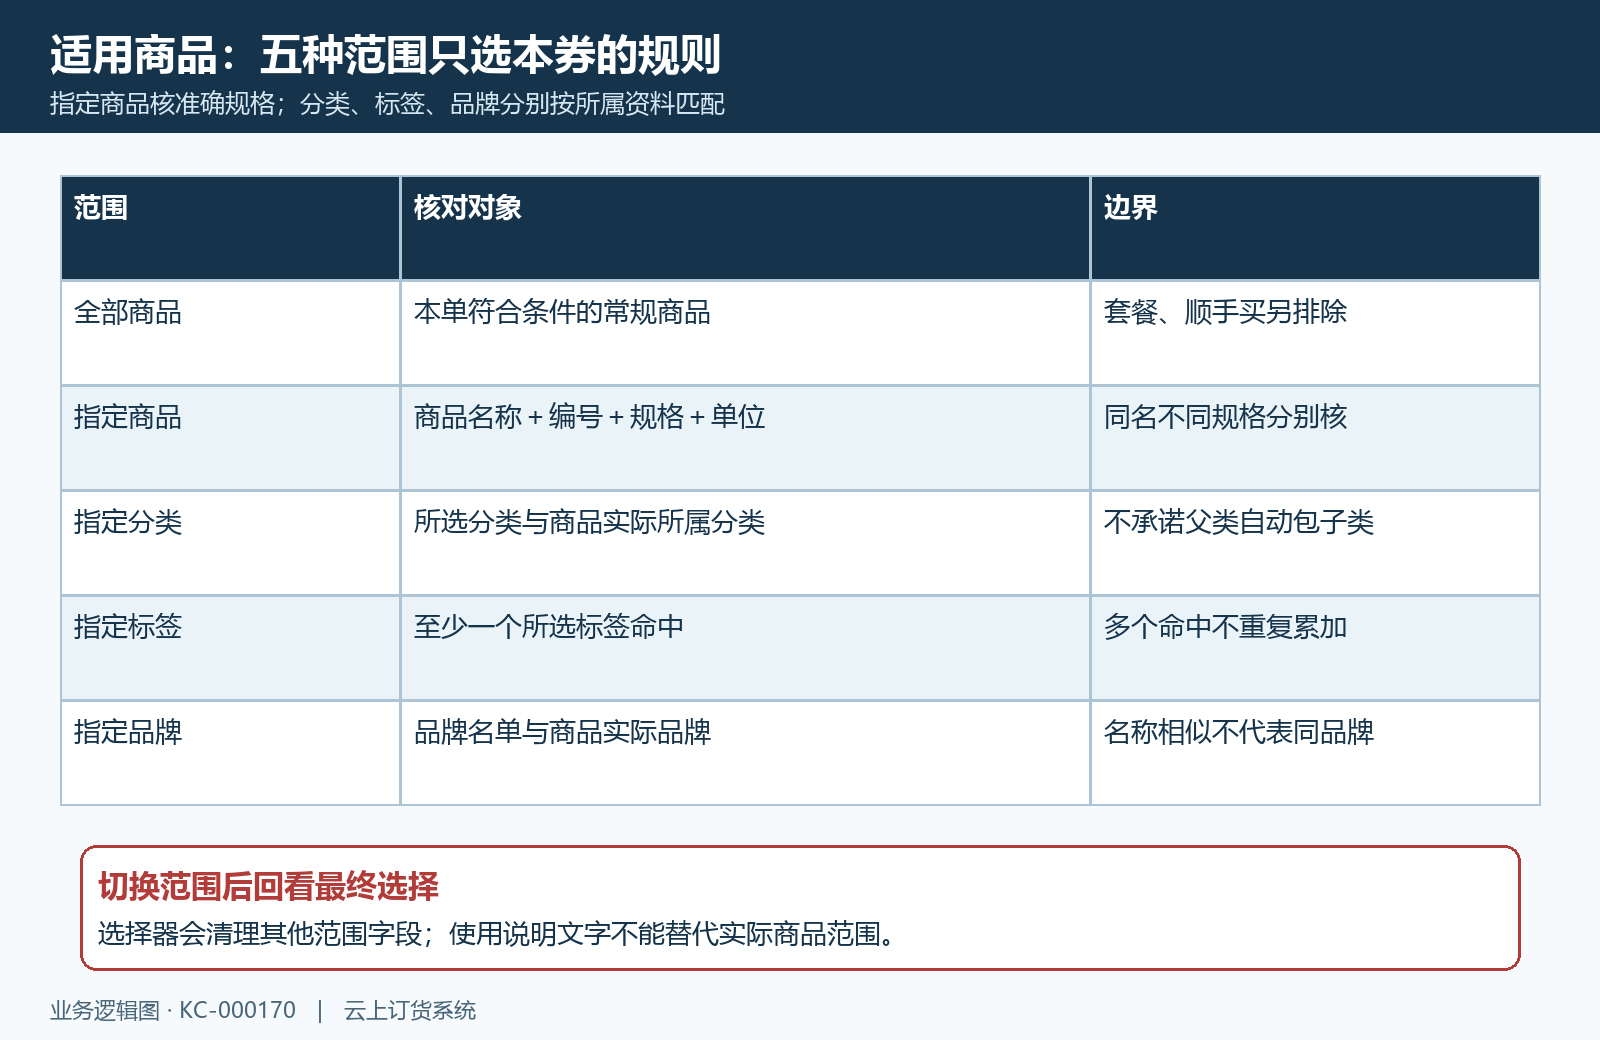Viewport: 1600px width, 1040px height.
Task: Click the 范围 column header
Action: pos(231,228)
